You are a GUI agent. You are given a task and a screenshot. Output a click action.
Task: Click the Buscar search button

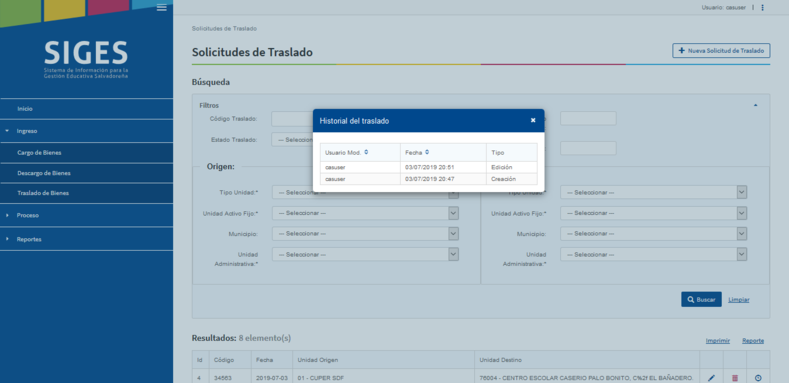click(701, 299)
